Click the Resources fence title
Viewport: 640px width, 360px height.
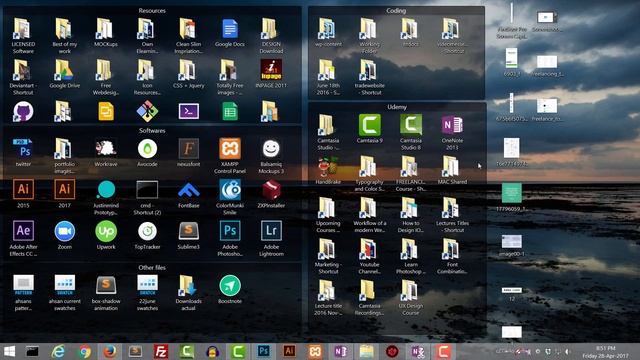coord(152,11)
